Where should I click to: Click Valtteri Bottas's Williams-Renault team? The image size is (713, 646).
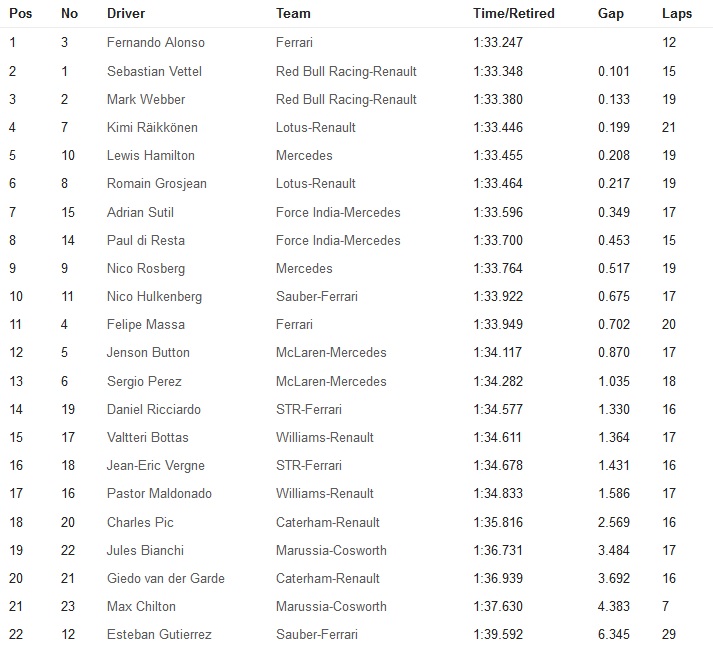pyautogui.click(x=325, y=437)
